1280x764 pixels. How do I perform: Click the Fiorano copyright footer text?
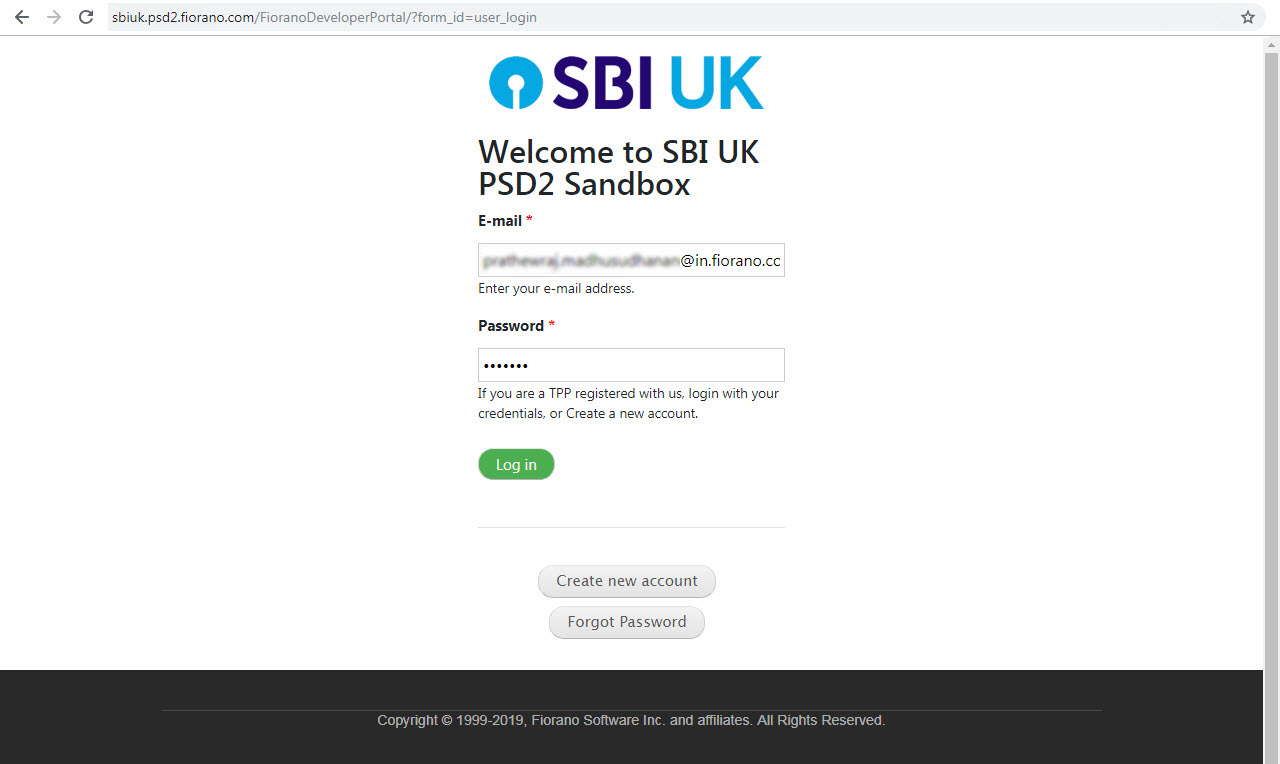click(631, 720)
